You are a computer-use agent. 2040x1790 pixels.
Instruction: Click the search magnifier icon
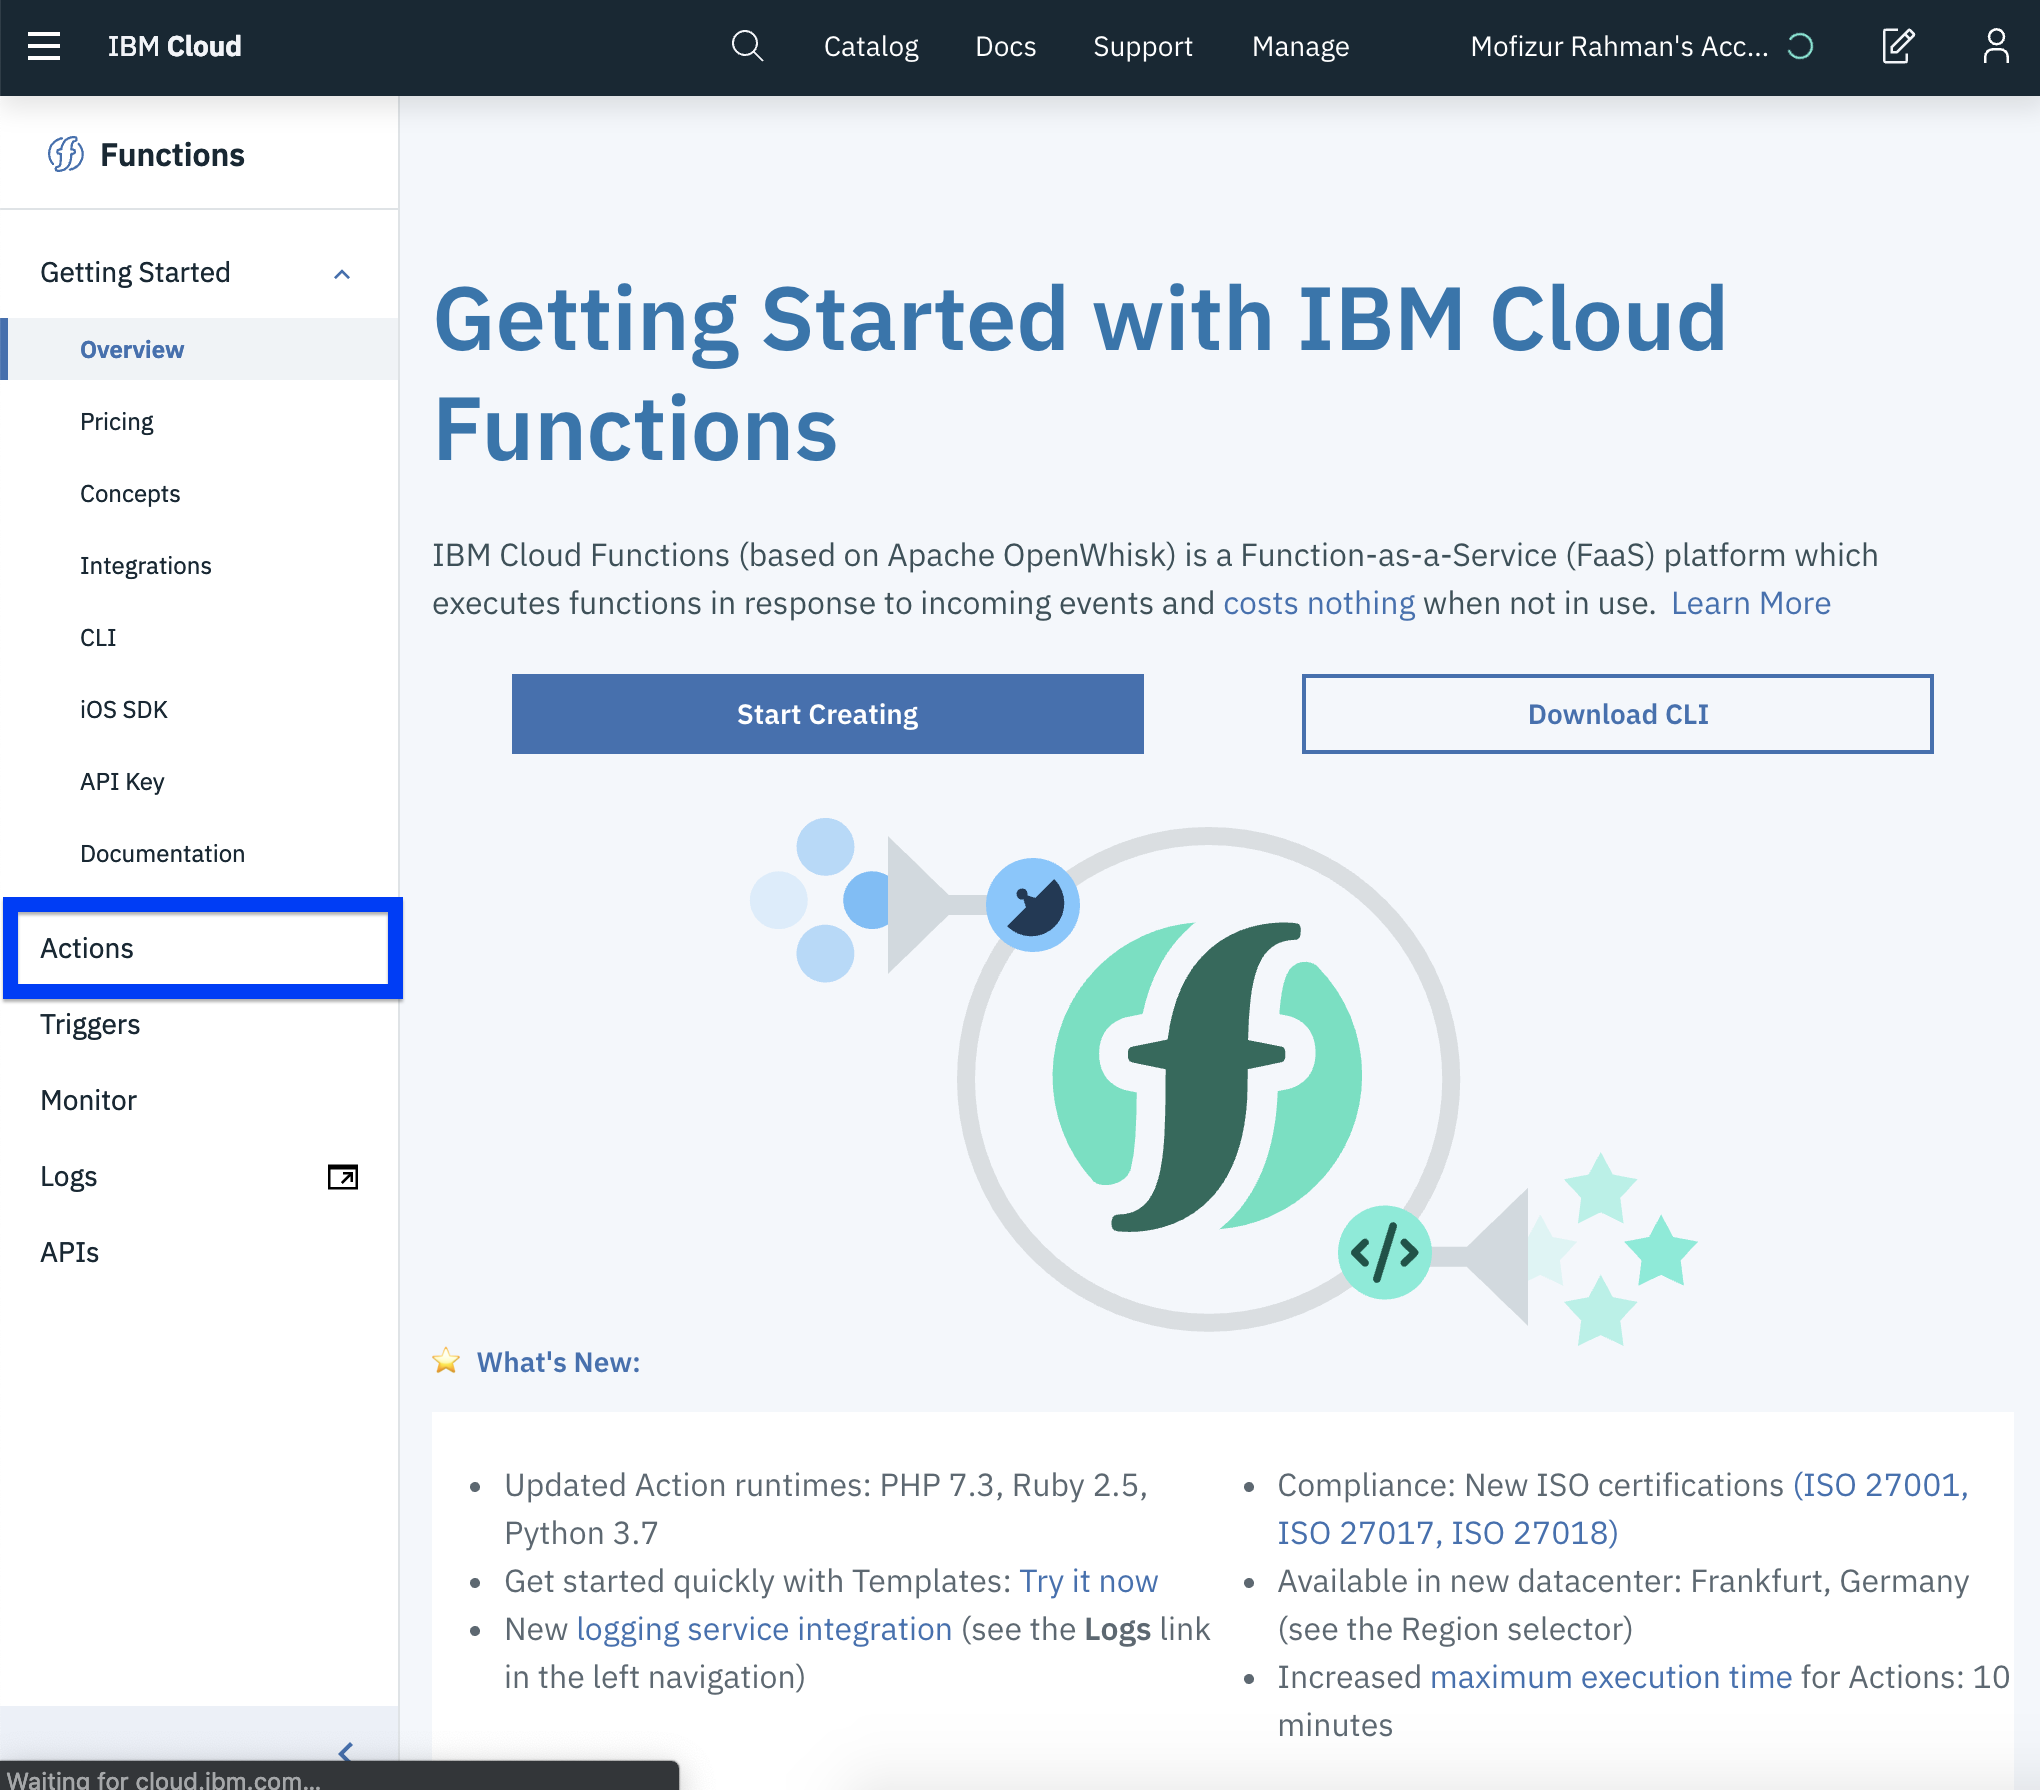pyautogui.click(x=747, y=46)
